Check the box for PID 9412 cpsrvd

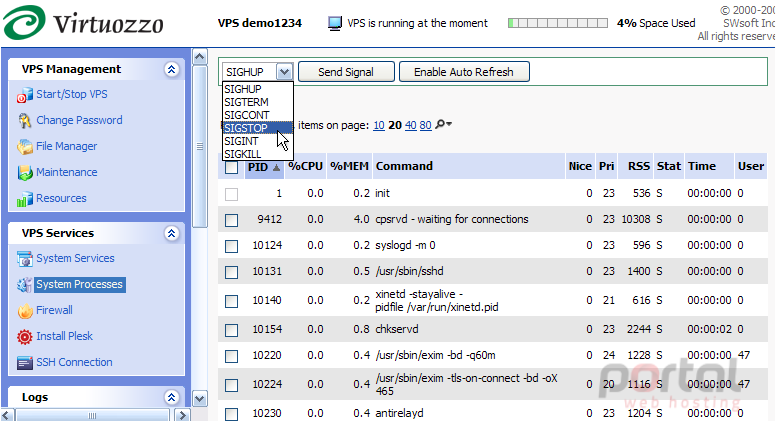(x=231, y=220)
